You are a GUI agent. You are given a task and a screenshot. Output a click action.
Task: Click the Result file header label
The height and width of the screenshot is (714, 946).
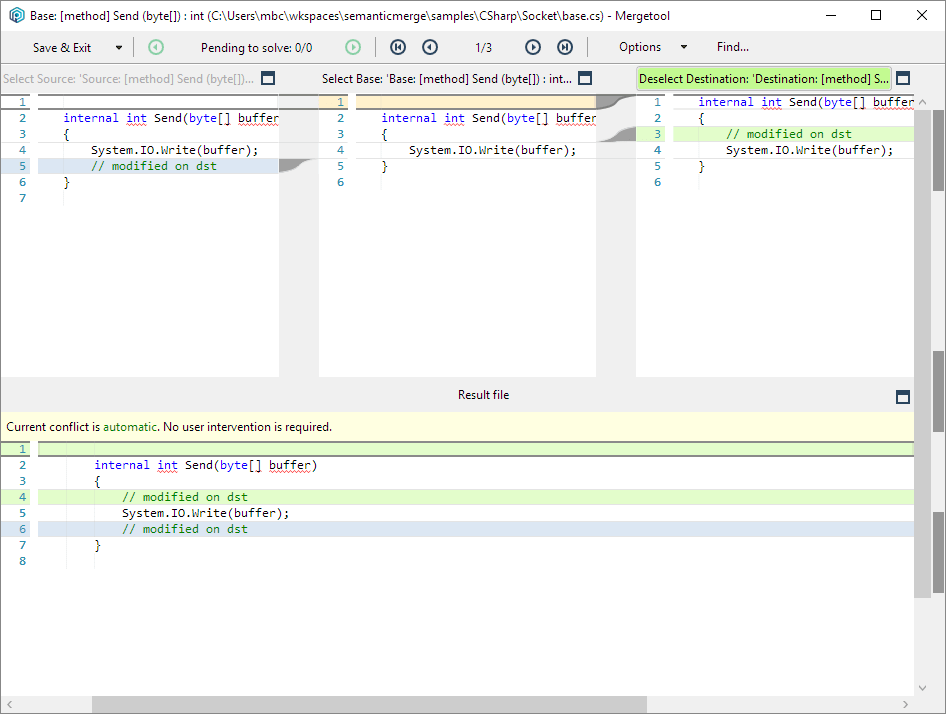pyautogui.click(x=483, y=395)
